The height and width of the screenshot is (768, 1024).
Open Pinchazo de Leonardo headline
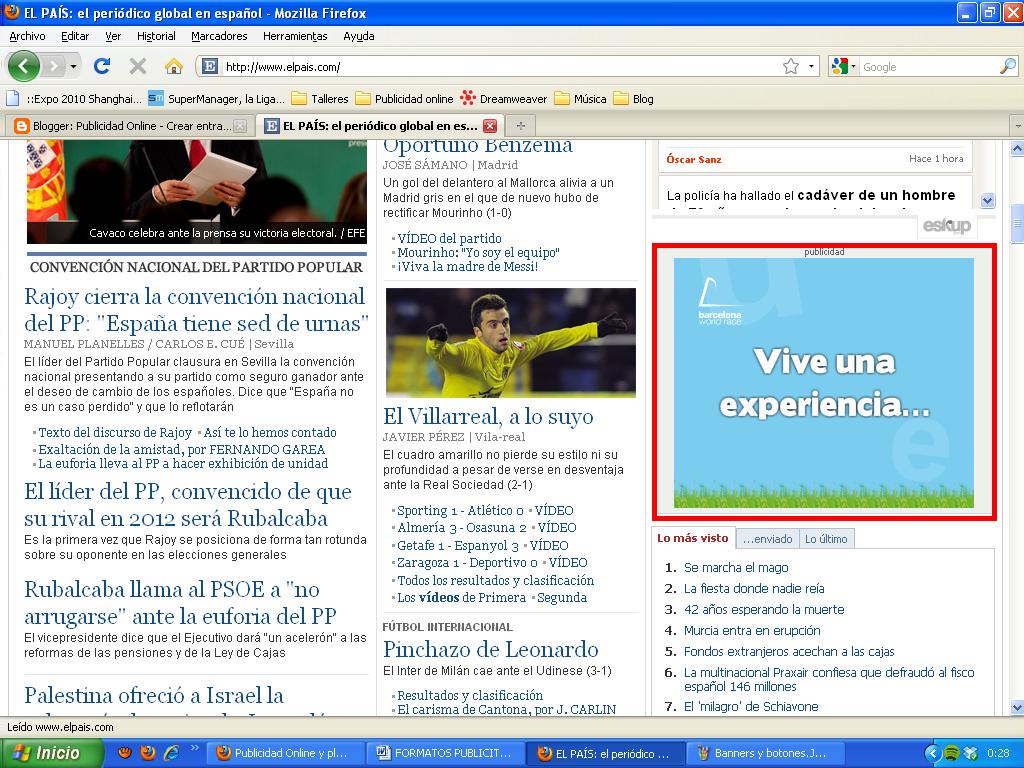tap(490, 649)
